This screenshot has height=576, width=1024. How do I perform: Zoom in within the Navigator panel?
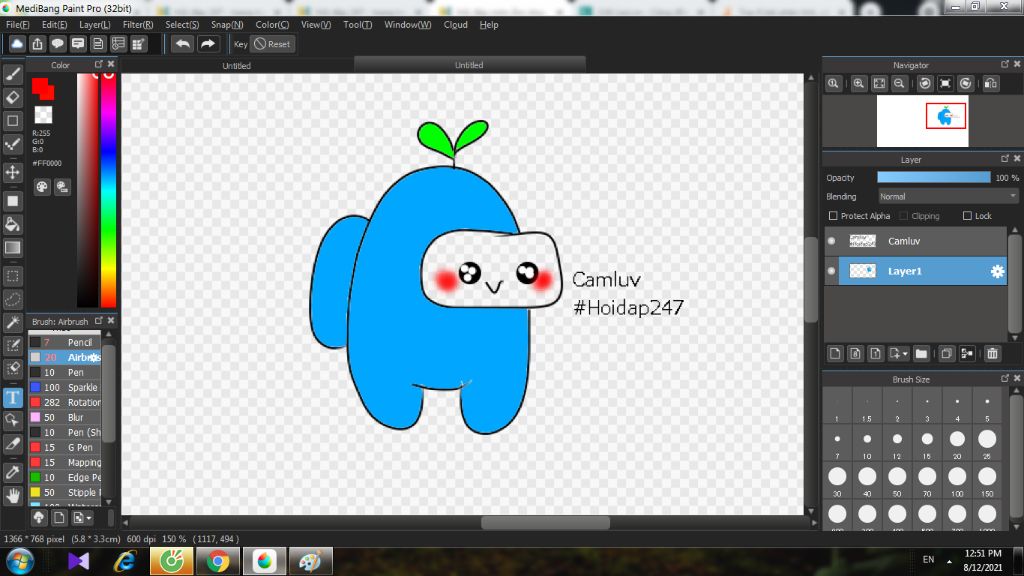pyautogui.click(x=859, y=84)
